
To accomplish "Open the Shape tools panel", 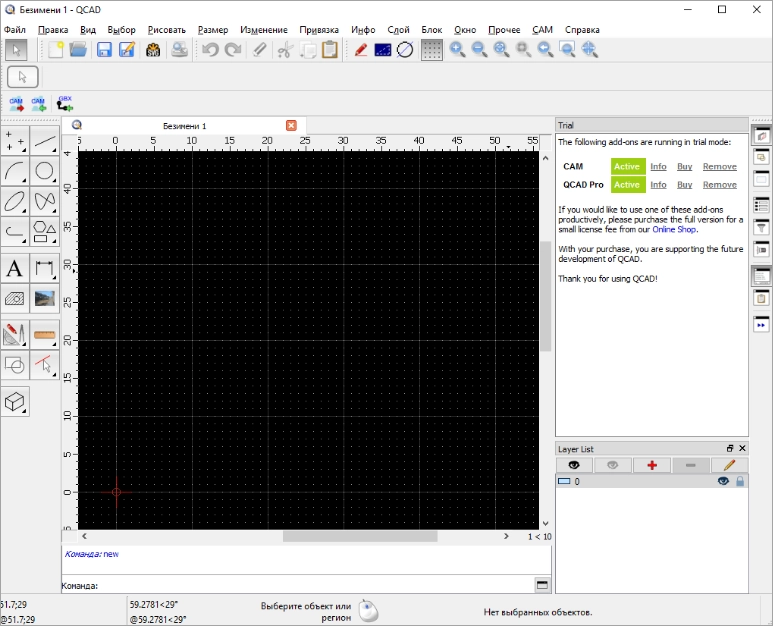I will tap(45, 231).
